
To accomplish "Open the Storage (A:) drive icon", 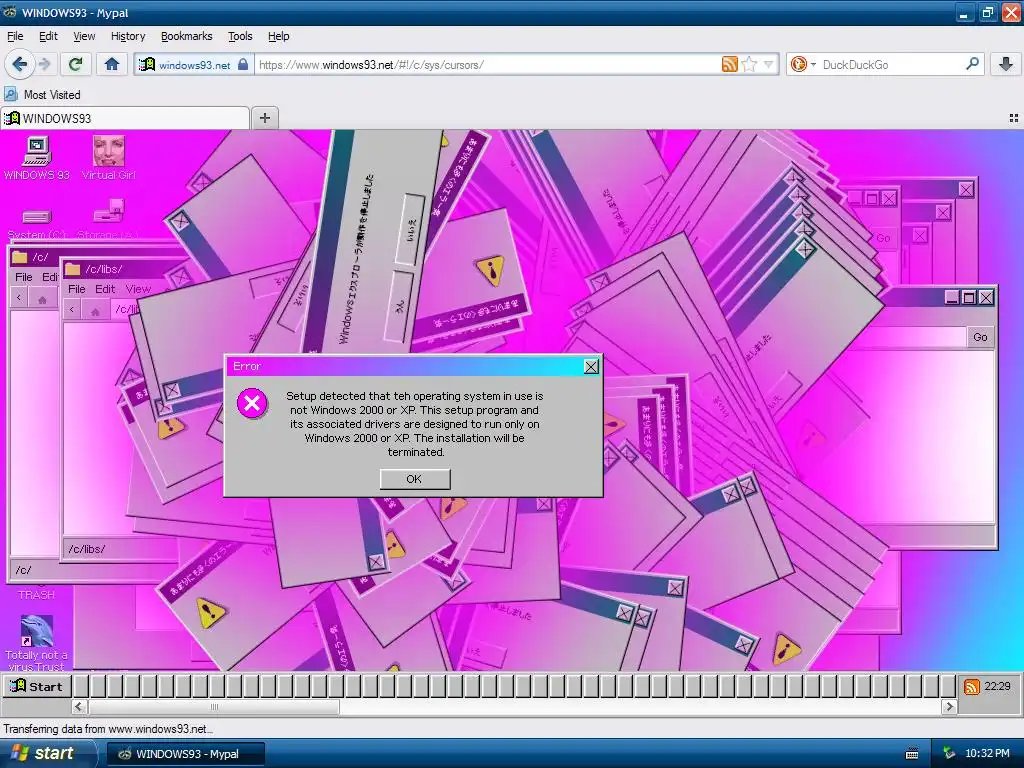I will (x=107, y=219).
